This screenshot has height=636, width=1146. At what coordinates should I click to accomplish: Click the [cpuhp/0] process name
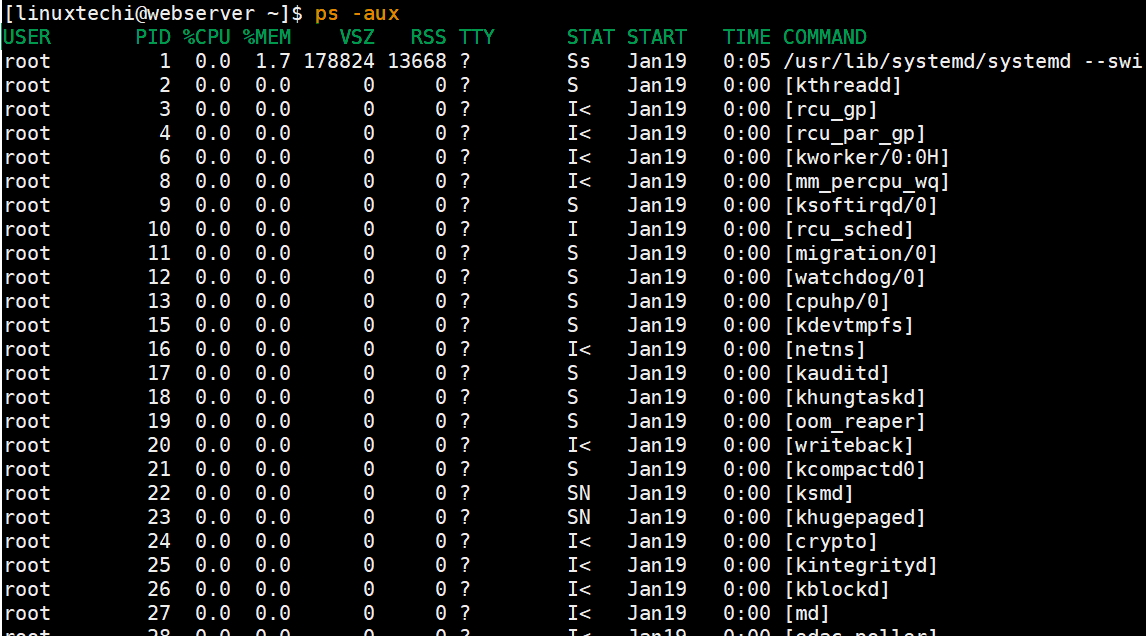click(837, 301)
